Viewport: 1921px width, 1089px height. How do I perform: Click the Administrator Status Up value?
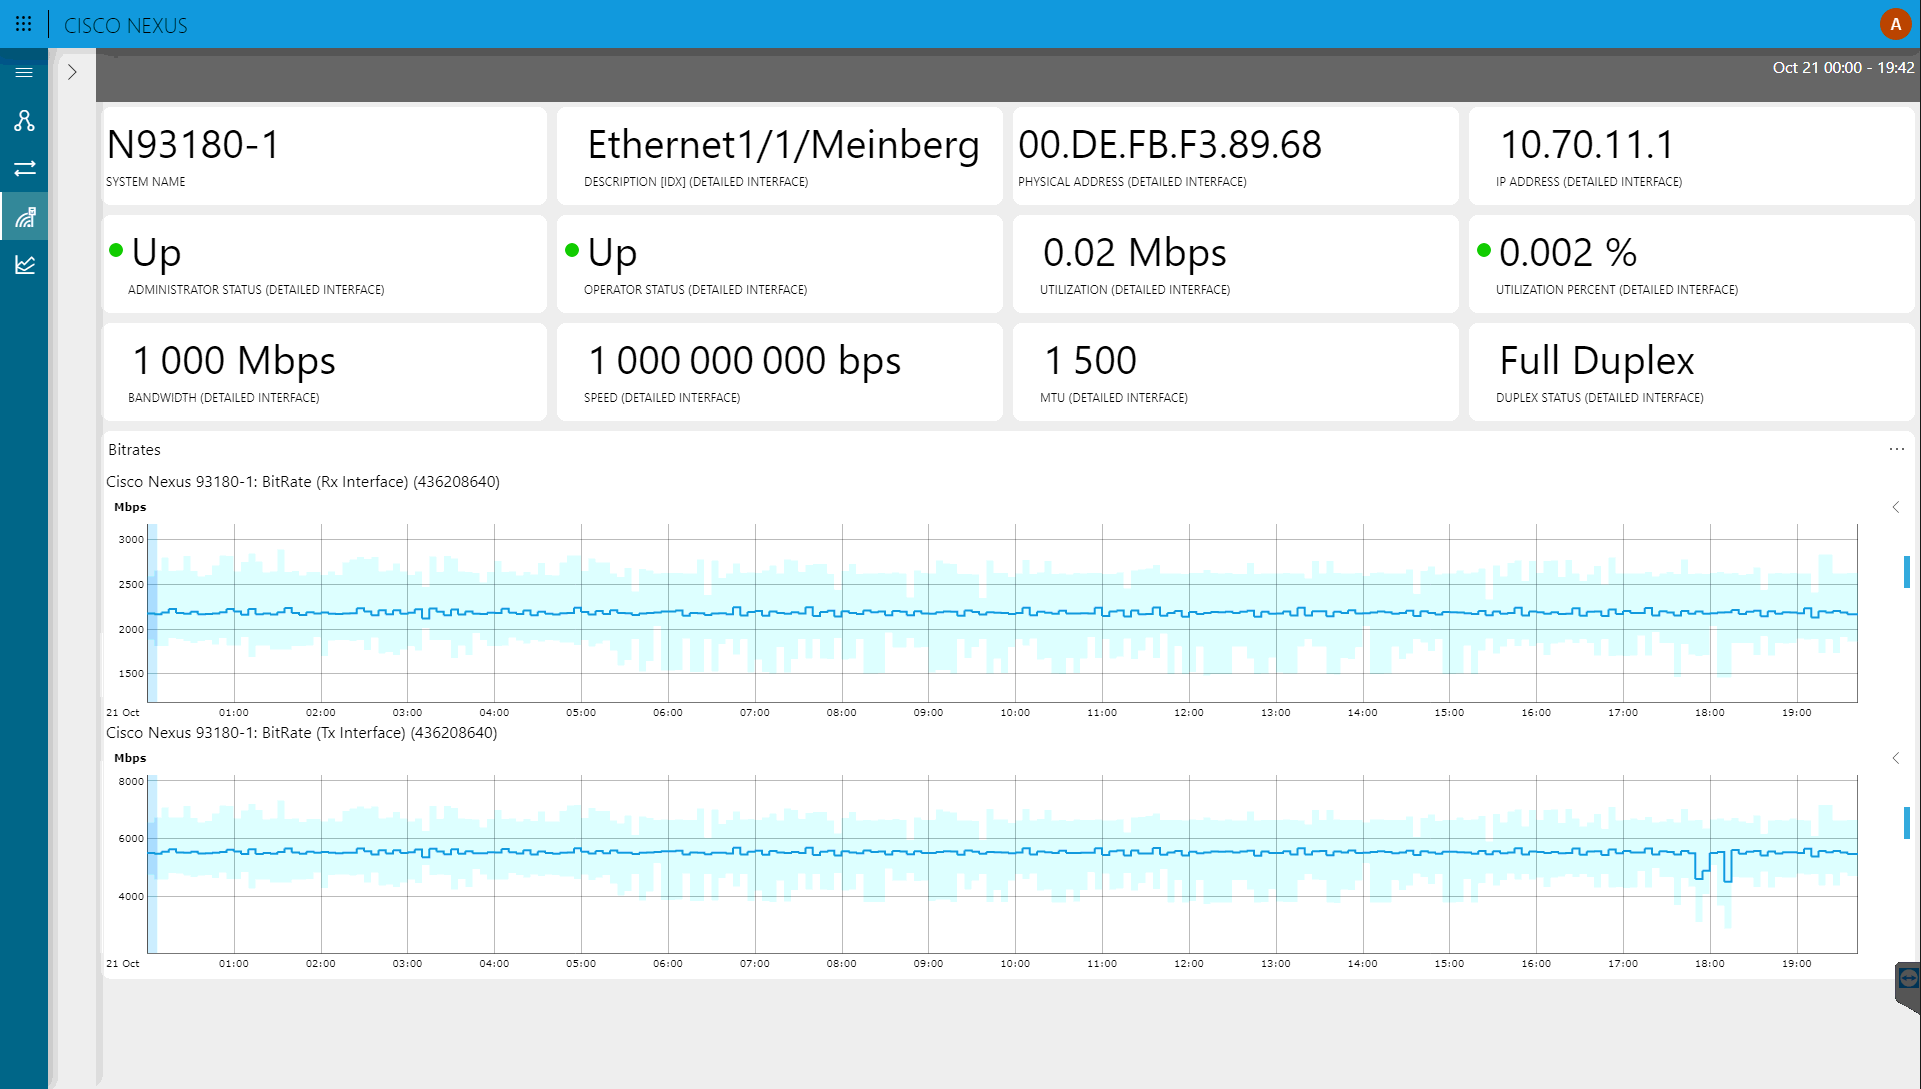(156, 253)
